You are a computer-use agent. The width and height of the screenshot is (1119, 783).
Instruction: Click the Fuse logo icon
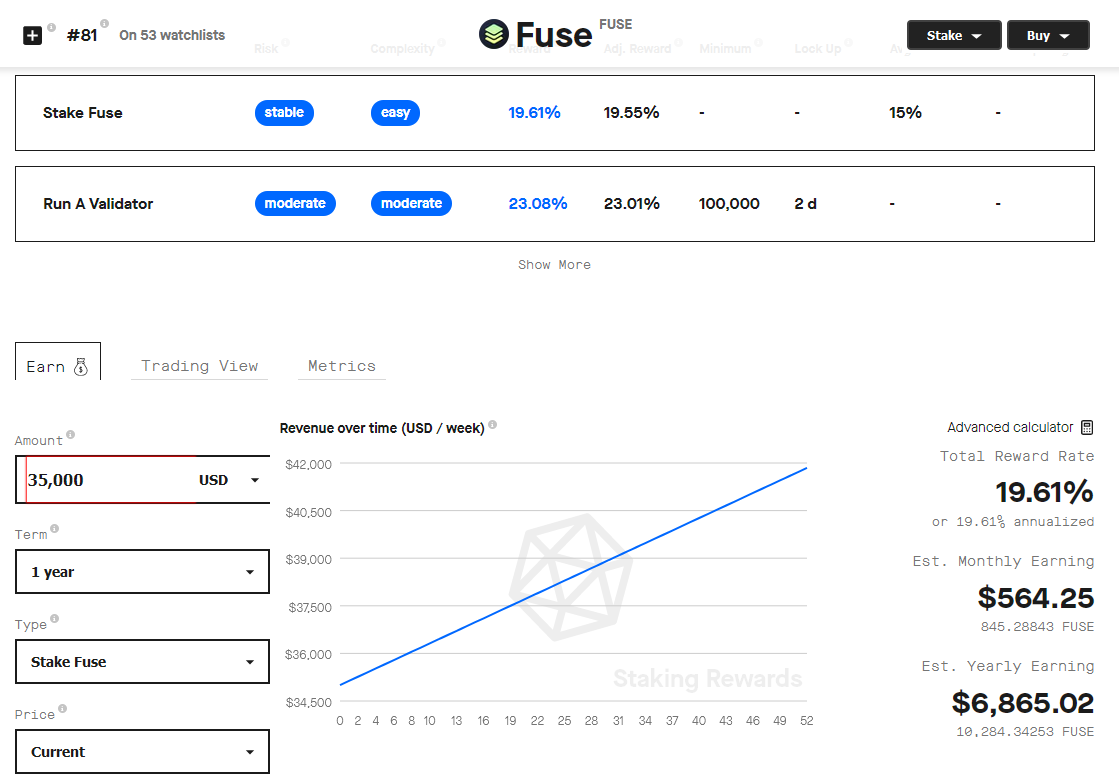tap(494, 34)
